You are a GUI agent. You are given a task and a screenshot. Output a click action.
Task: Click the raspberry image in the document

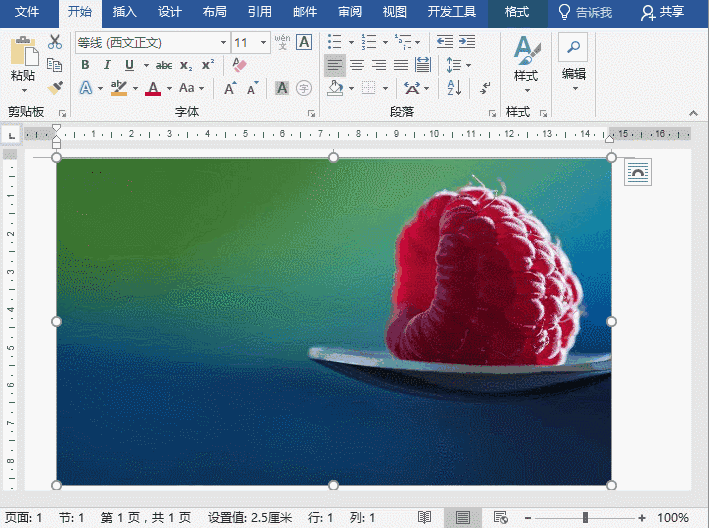pos(333,322)
